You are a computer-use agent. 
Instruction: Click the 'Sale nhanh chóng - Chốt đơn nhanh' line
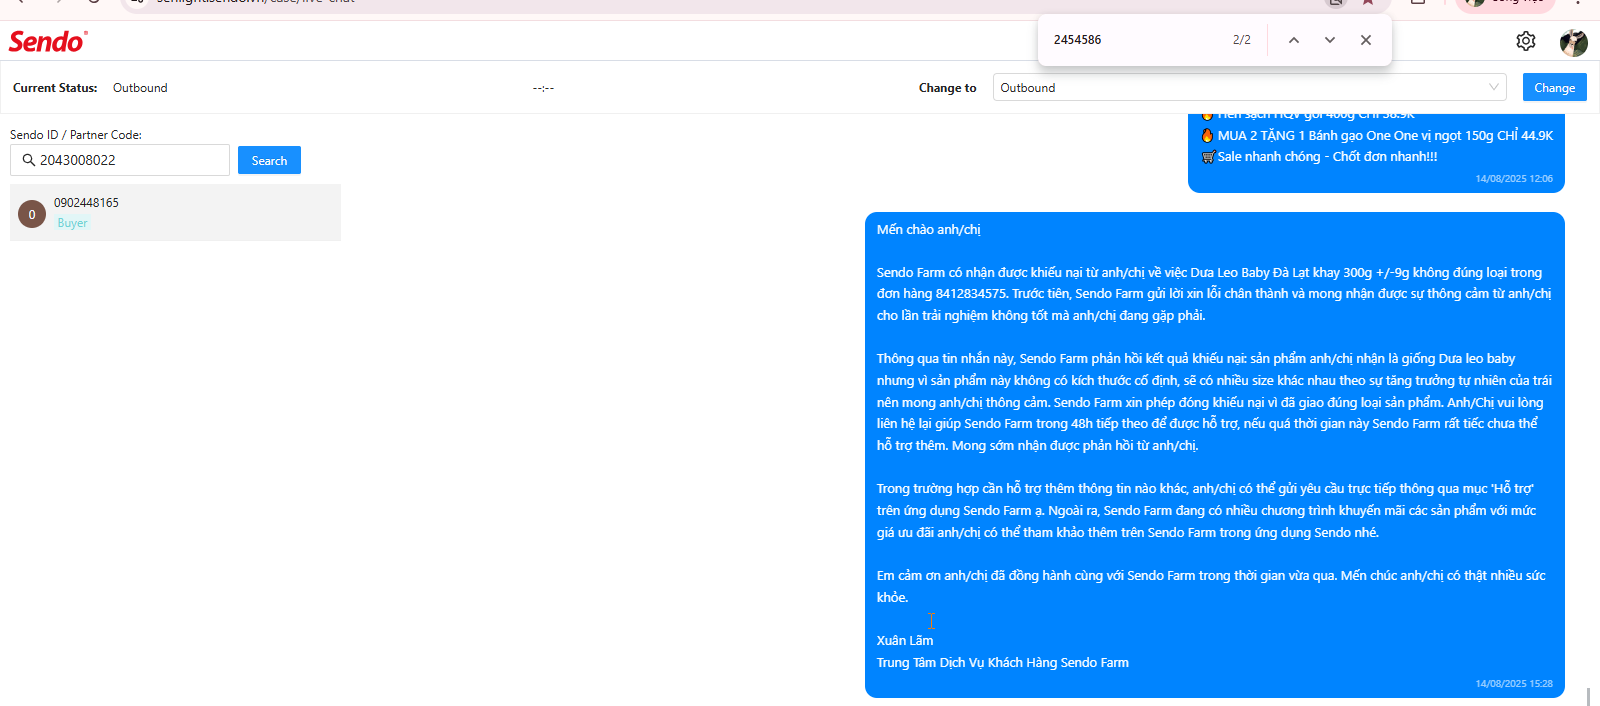coord(1320,157)
